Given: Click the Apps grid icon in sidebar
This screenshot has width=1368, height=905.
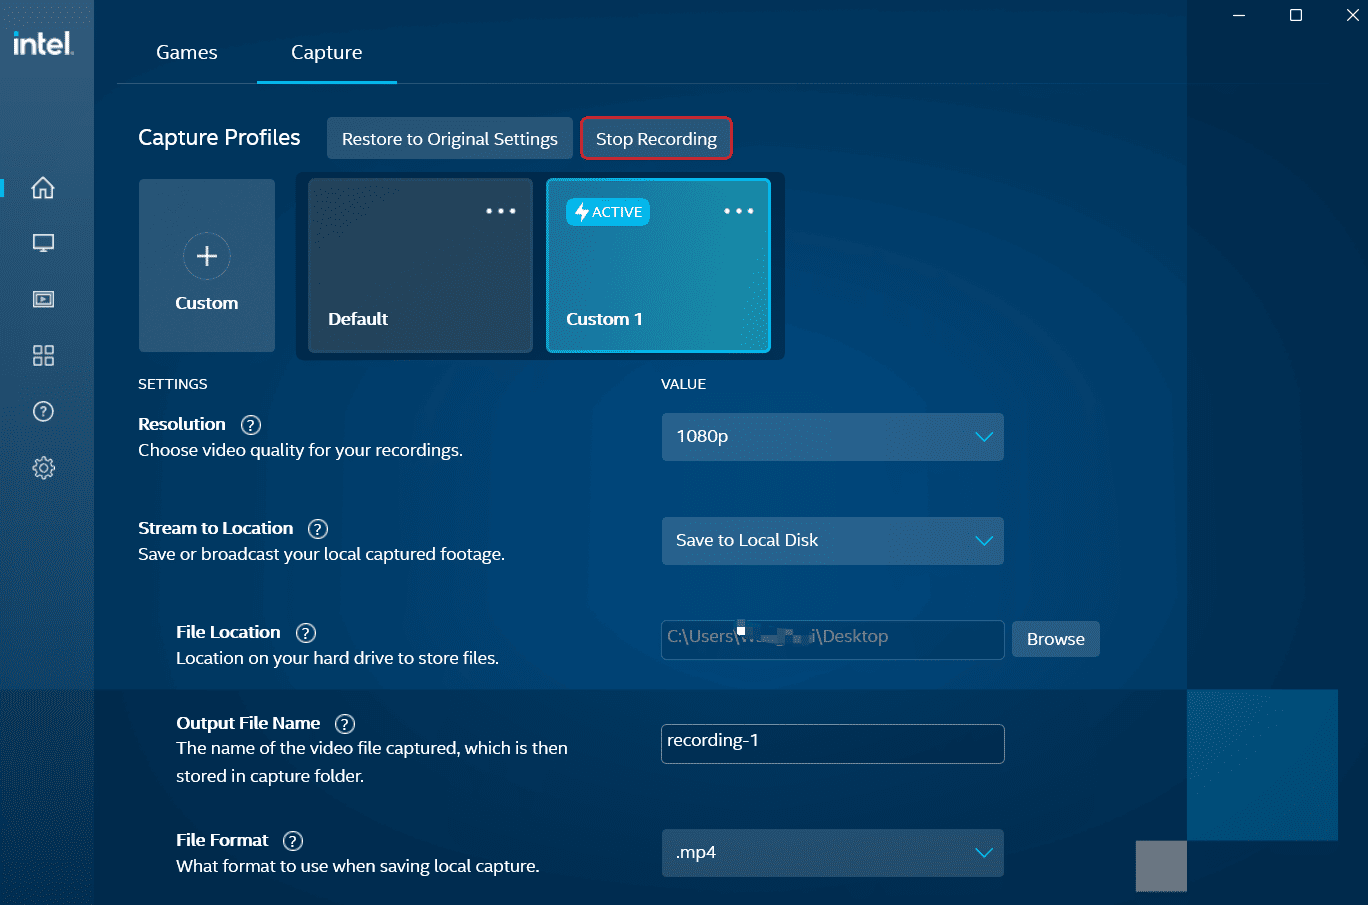Looking at the screenshot, I should [x=43, y=355].
